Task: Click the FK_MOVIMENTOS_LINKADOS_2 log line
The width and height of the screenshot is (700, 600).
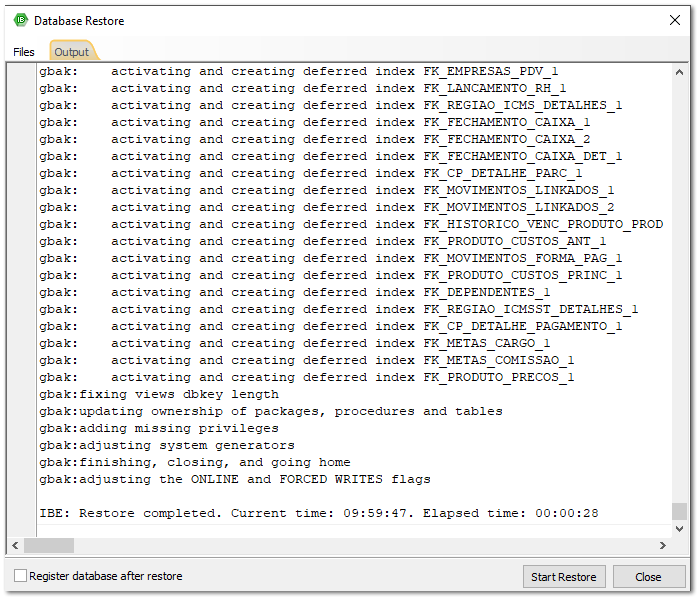Action: pyautogui.click(x=327, y=207)
